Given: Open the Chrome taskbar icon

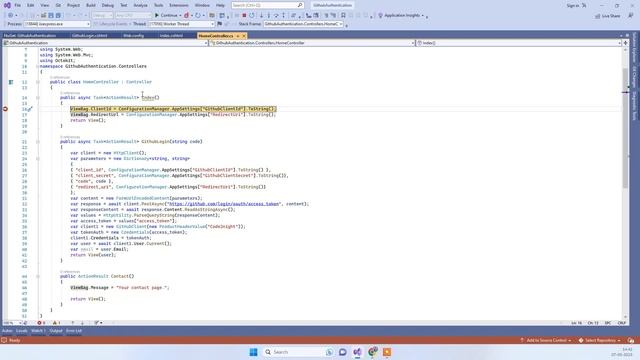Looking at the screenshot, I should tap(372, 352).
